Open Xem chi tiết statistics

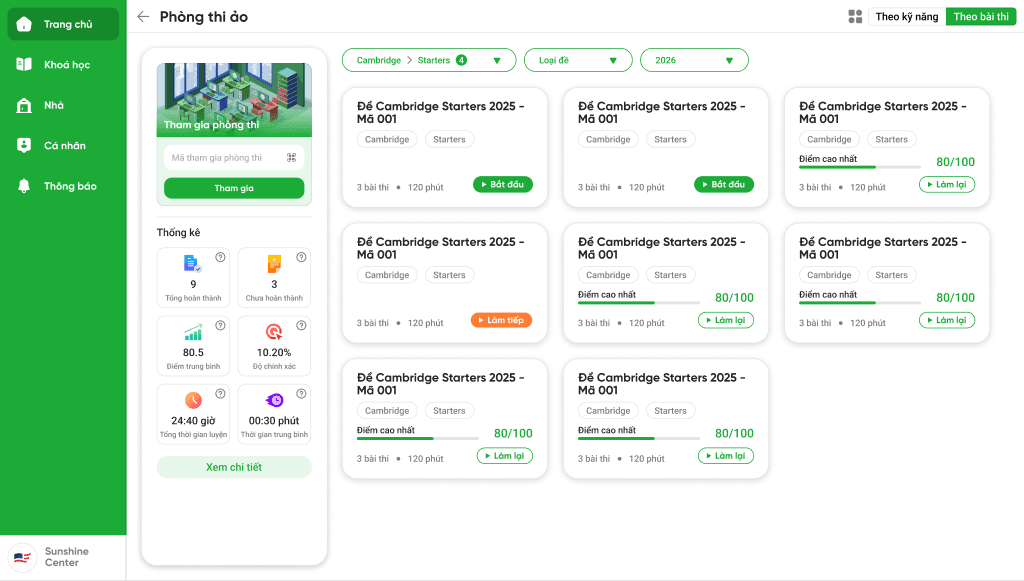234,467
